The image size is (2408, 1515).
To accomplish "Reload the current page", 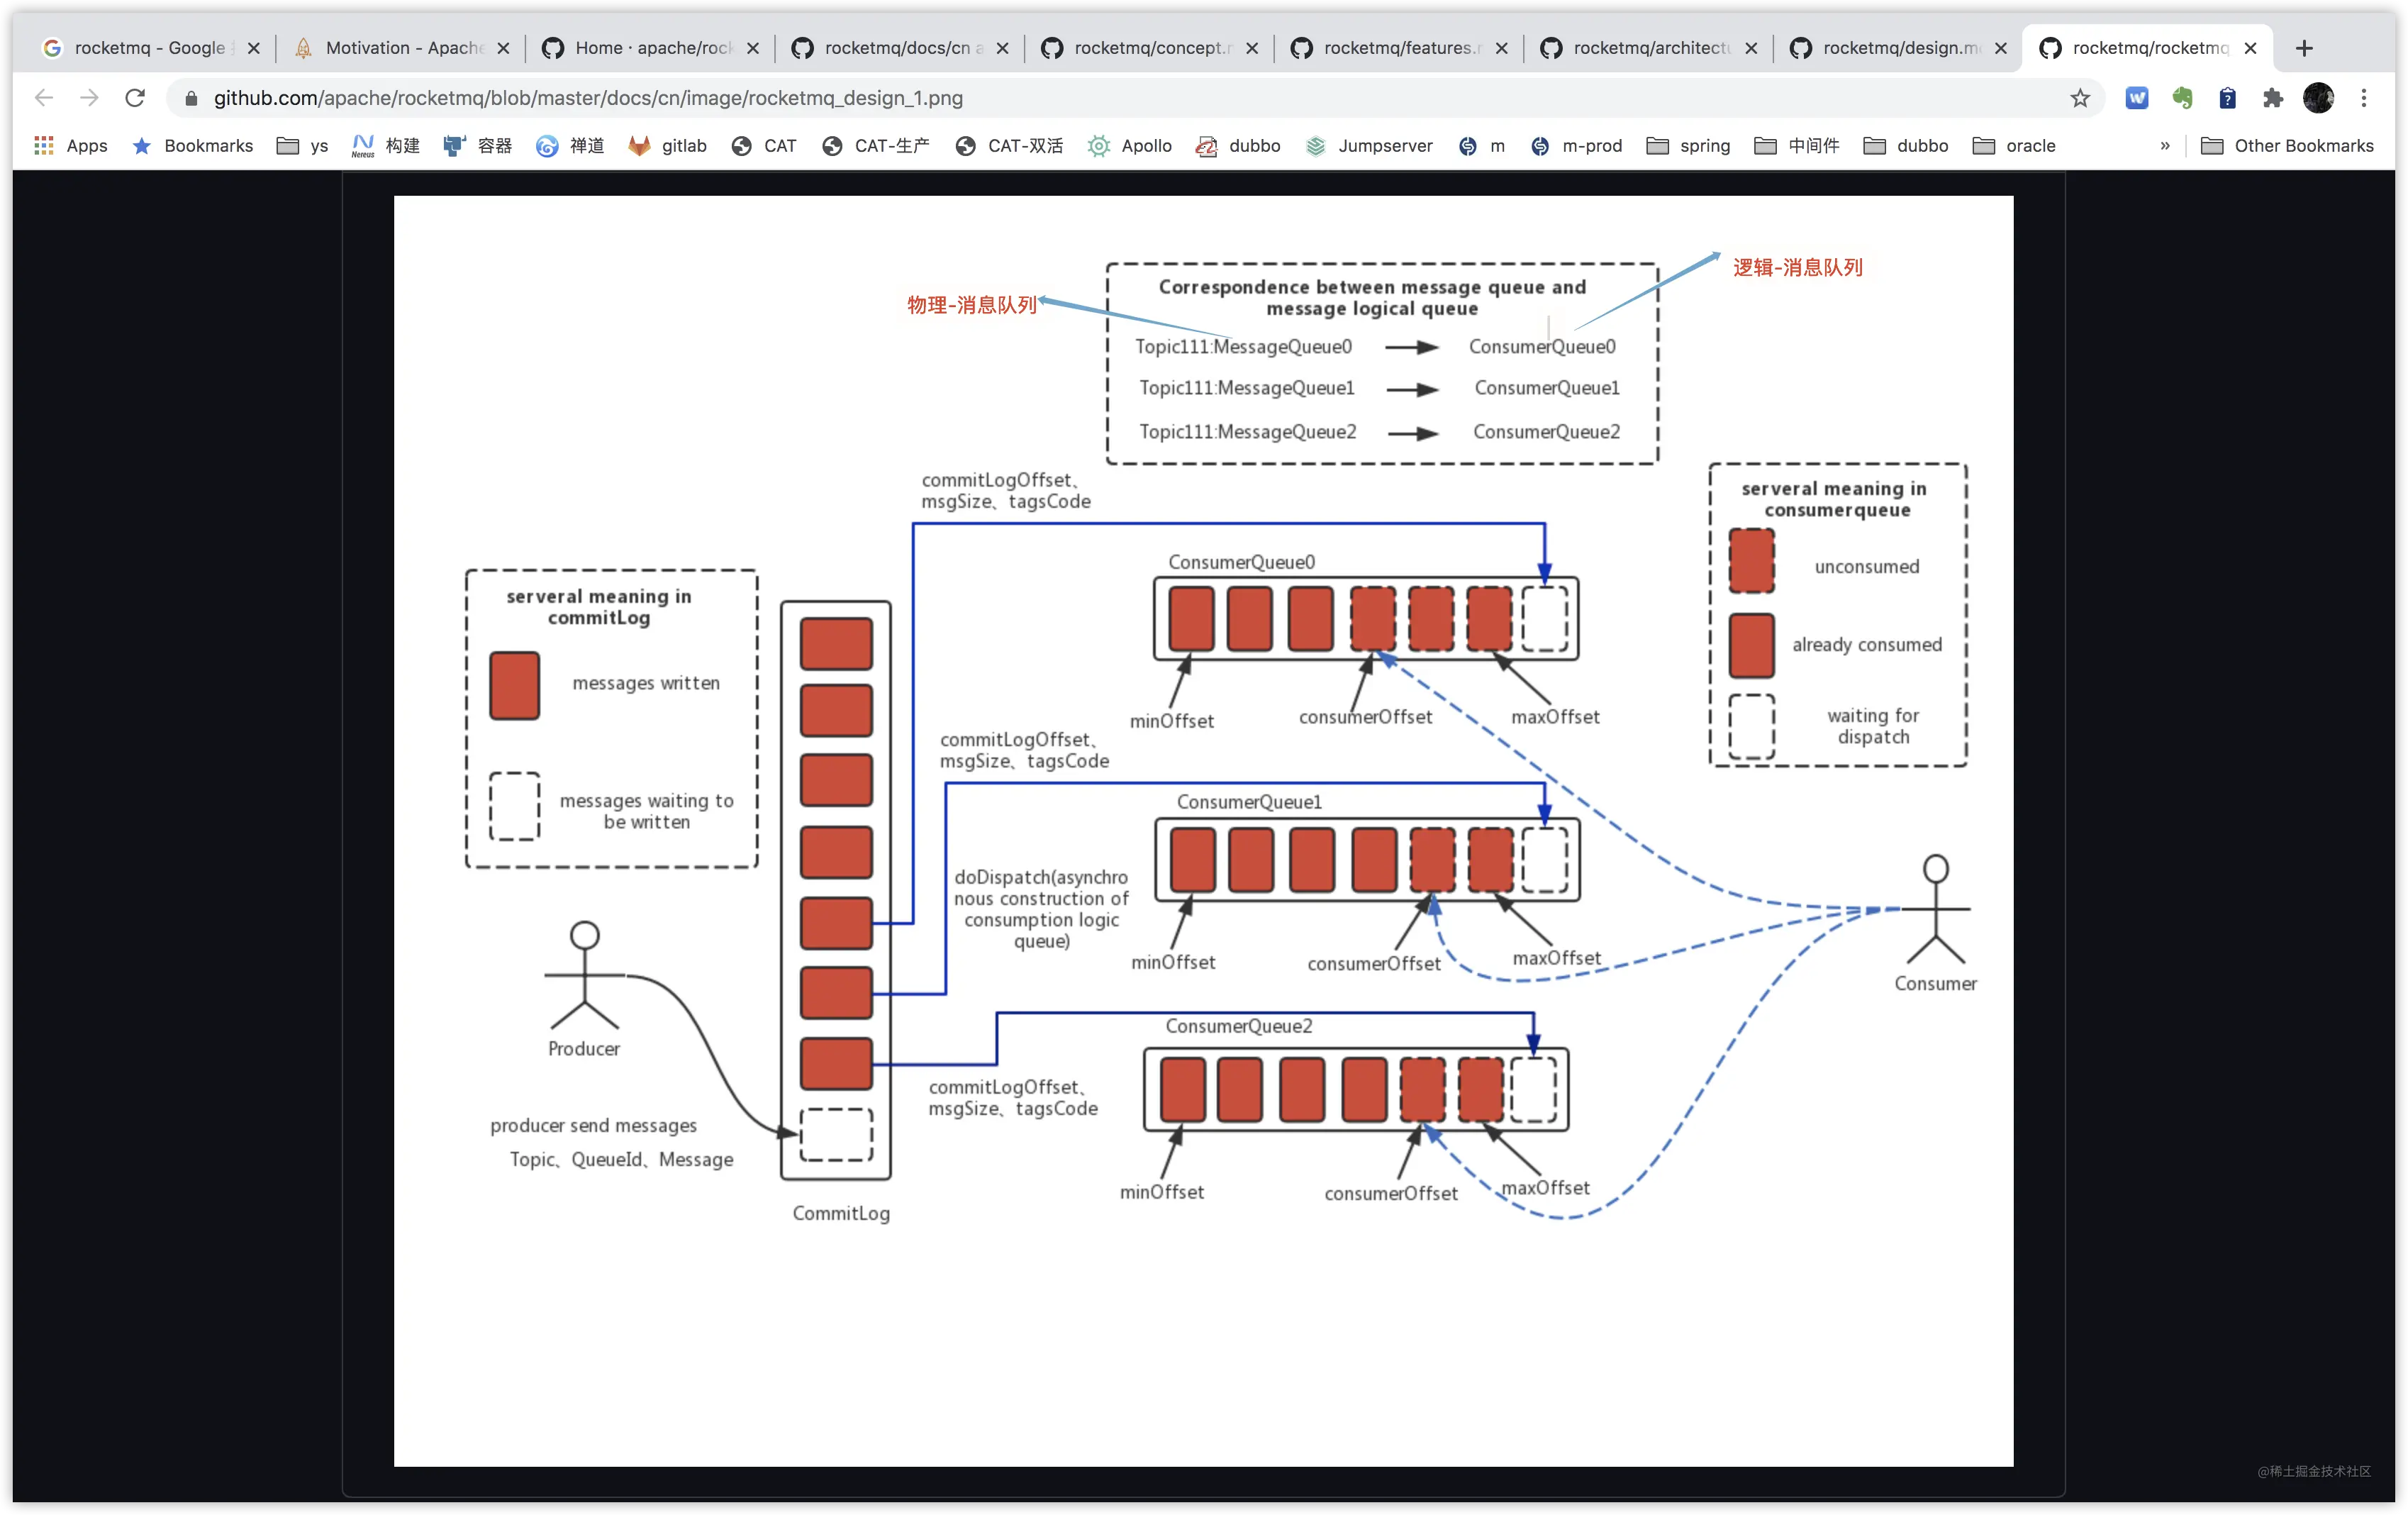I will point(135,98).
